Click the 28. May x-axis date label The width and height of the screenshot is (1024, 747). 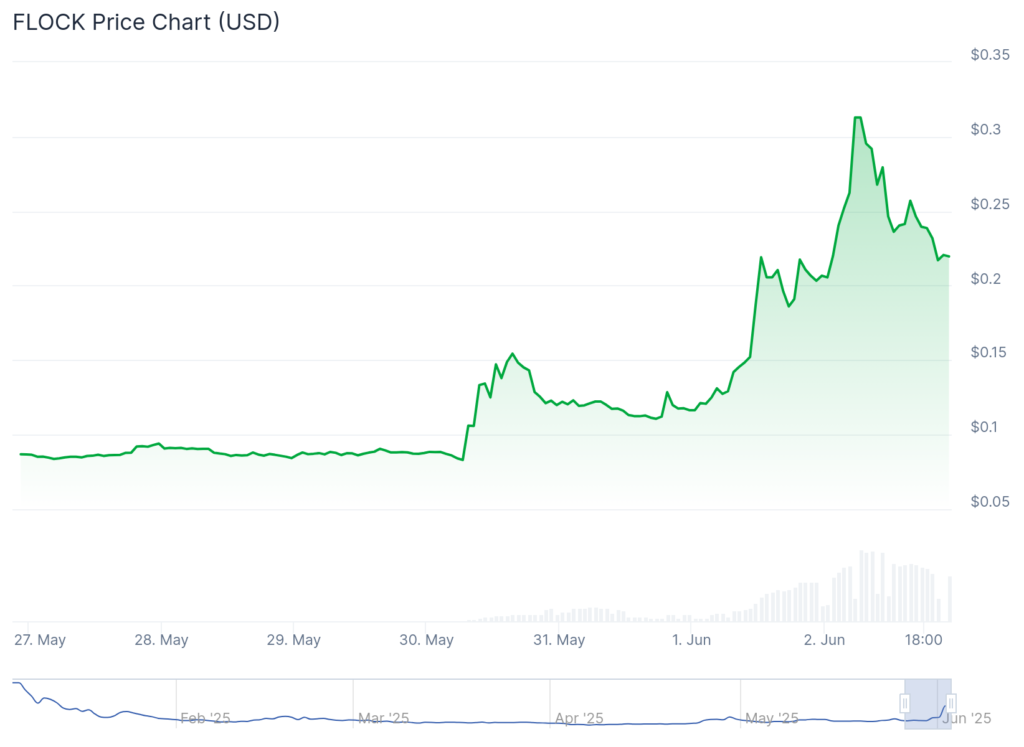[161, 640]
